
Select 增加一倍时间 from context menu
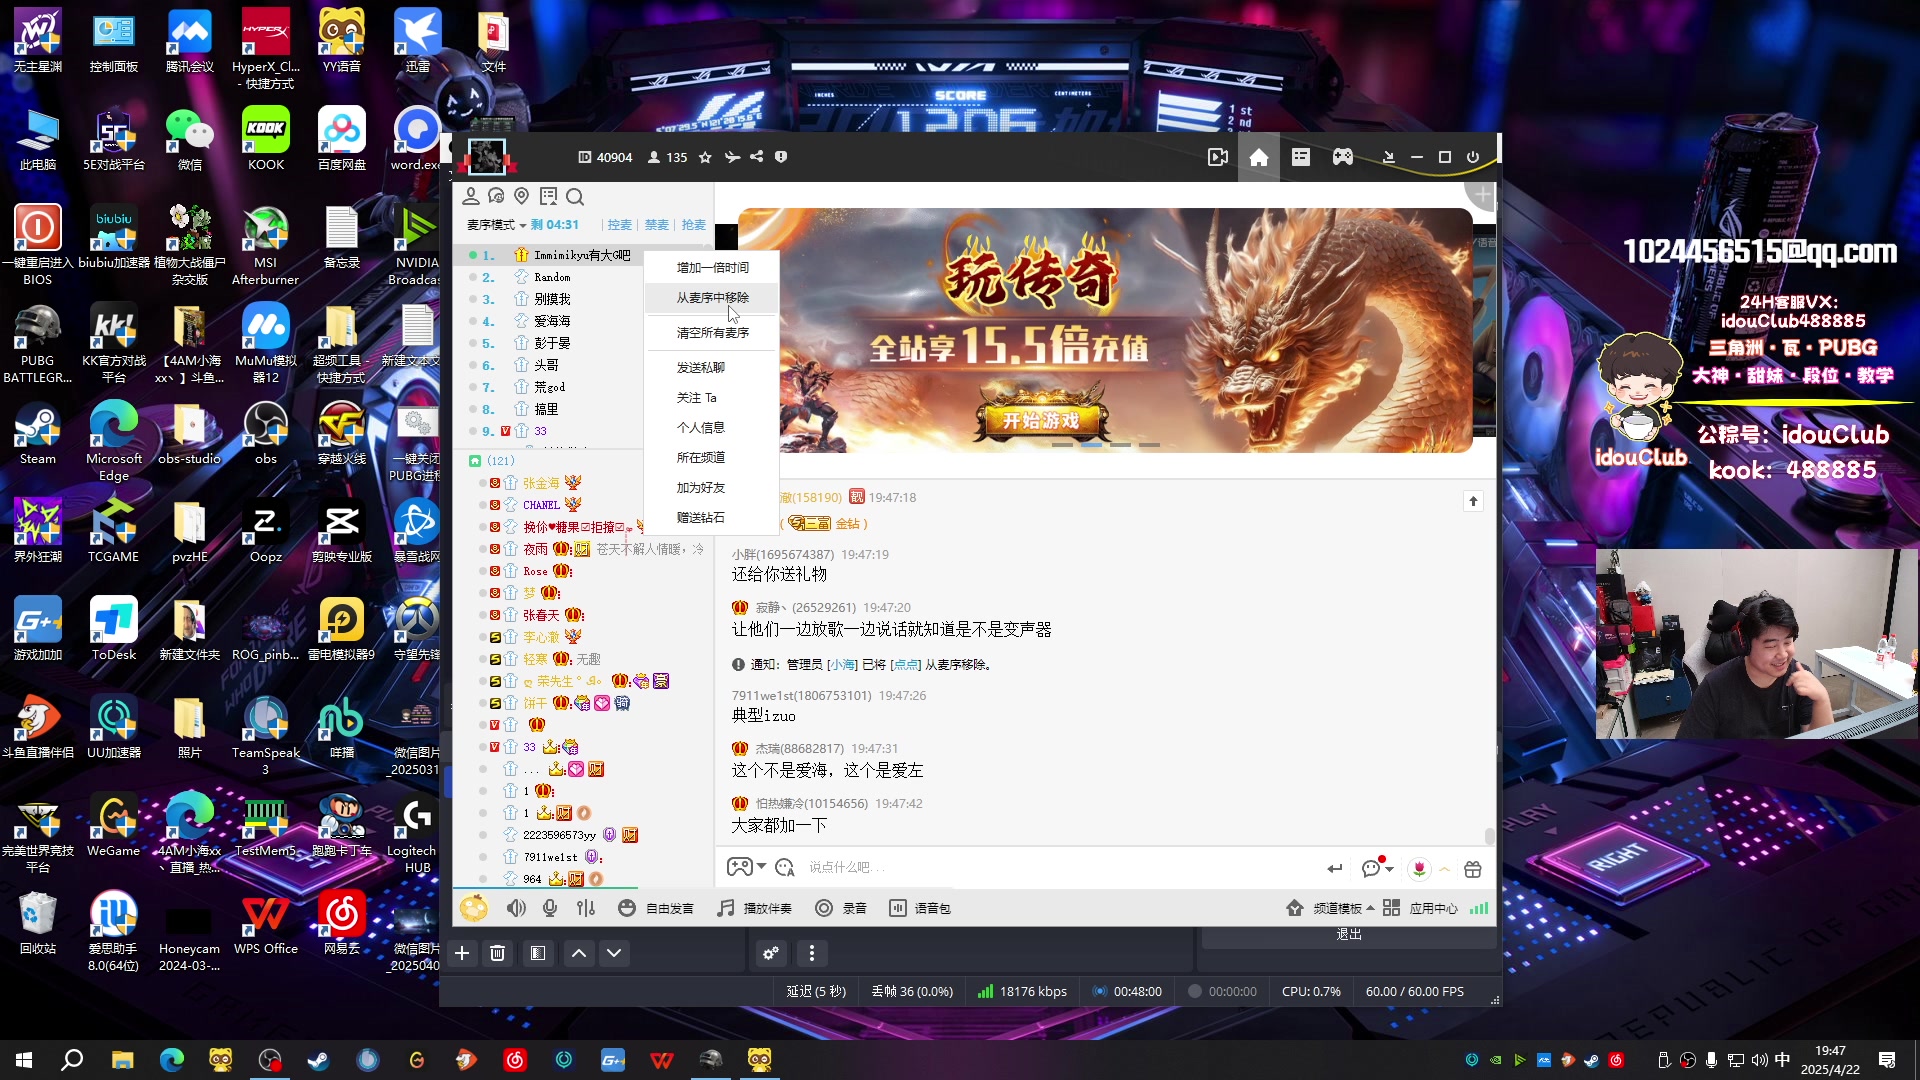tap(712, 267)
